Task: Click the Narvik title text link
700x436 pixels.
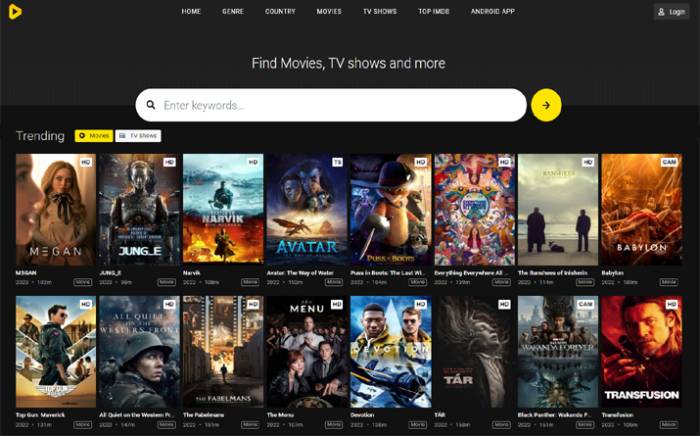Action: 192,273
